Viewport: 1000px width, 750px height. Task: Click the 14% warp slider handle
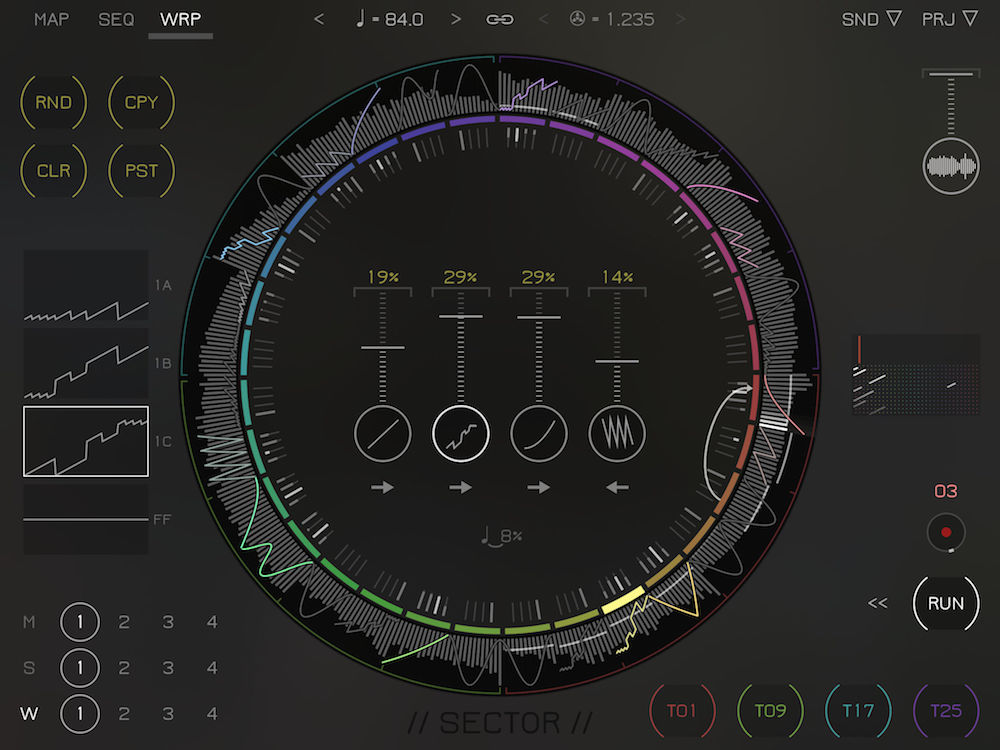tap(617, 362)
